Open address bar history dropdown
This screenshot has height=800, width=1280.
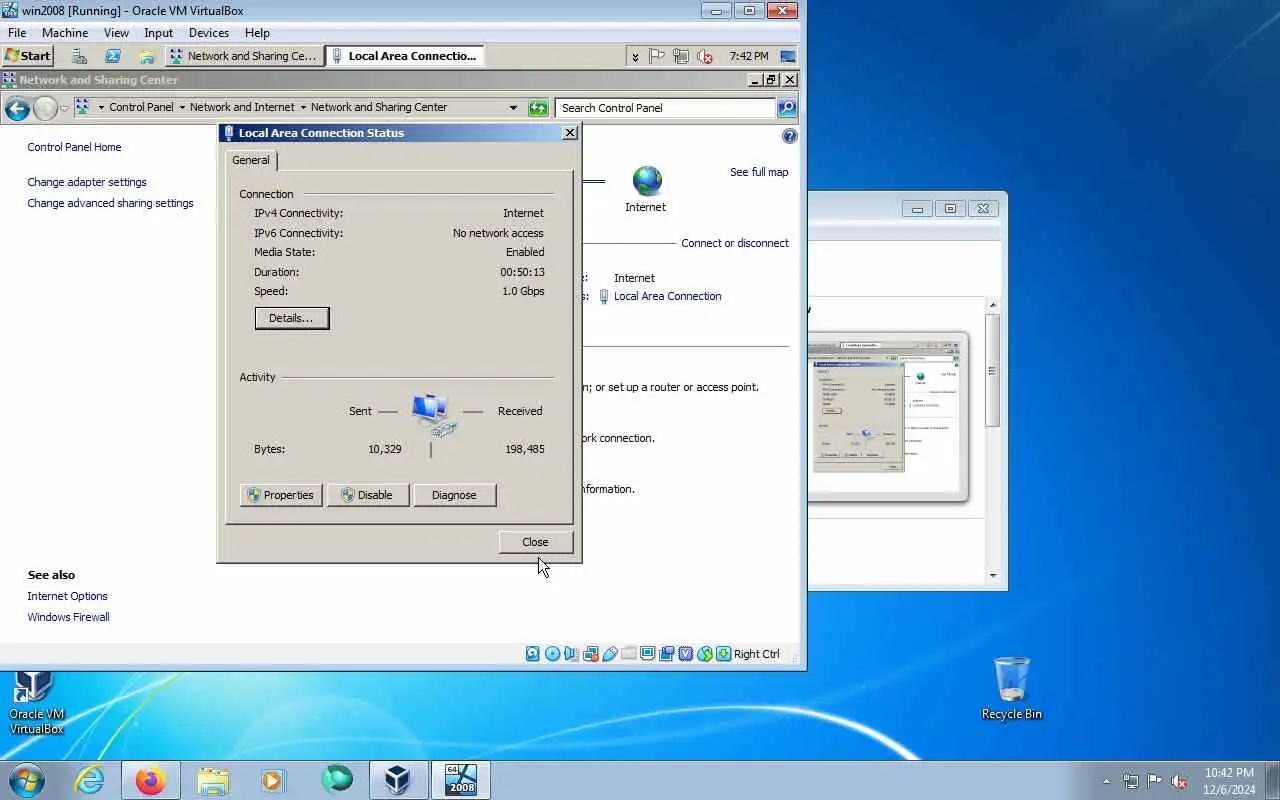click(513, 107)
